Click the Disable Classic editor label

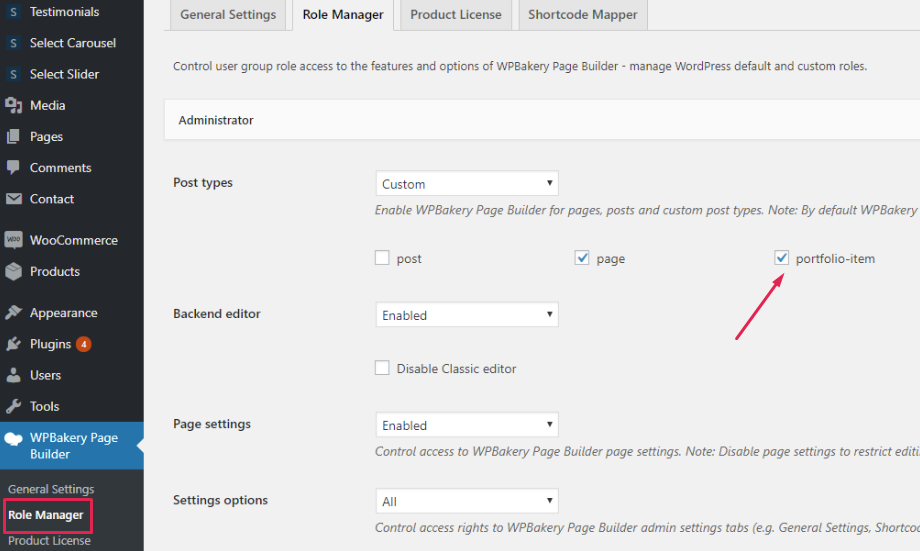pyautogui.click(x=456, y=369)
